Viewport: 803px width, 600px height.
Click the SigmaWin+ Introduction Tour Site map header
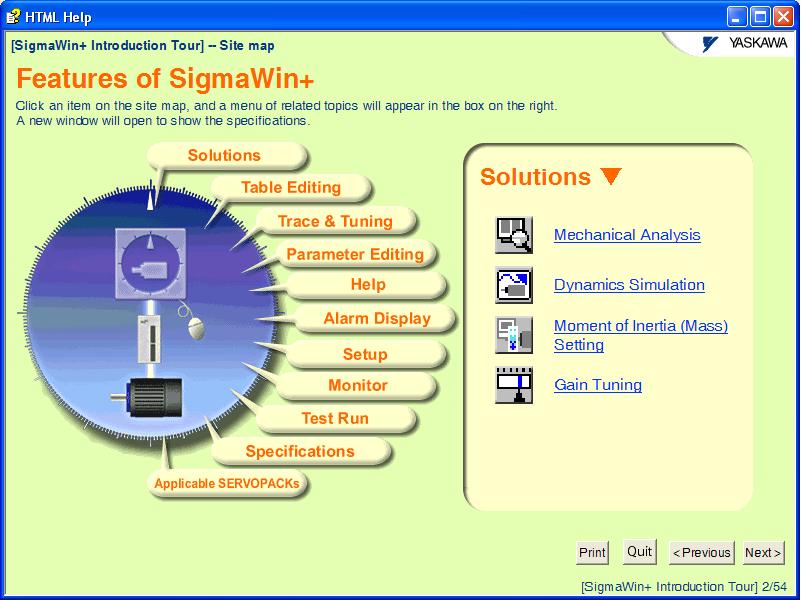coord(143,46)
